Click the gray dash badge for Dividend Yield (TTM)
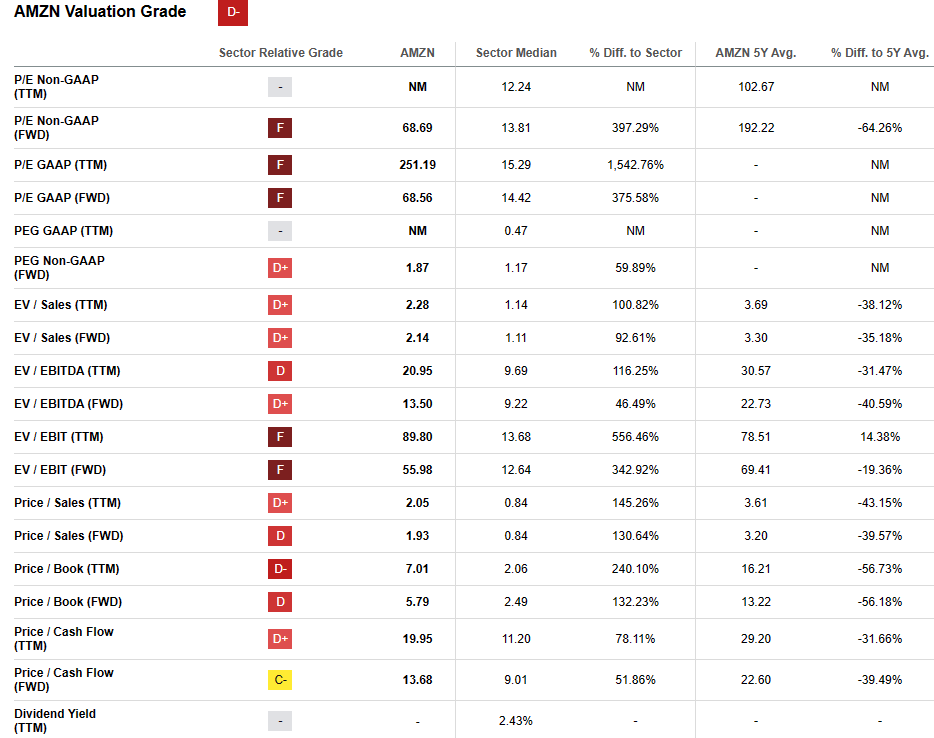This screenshot has width=934, height=738. coord(280,721)
